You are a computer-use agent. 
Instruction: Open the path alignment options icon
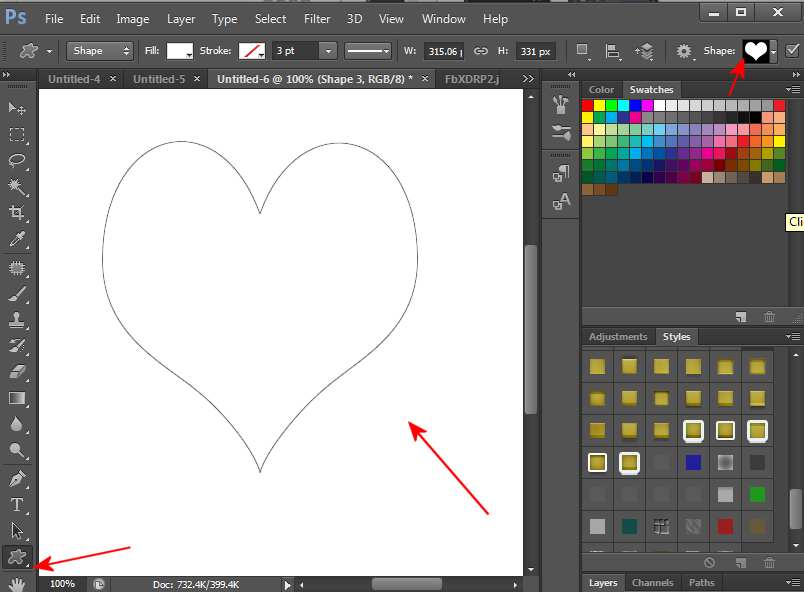click(x=614, y=51)
